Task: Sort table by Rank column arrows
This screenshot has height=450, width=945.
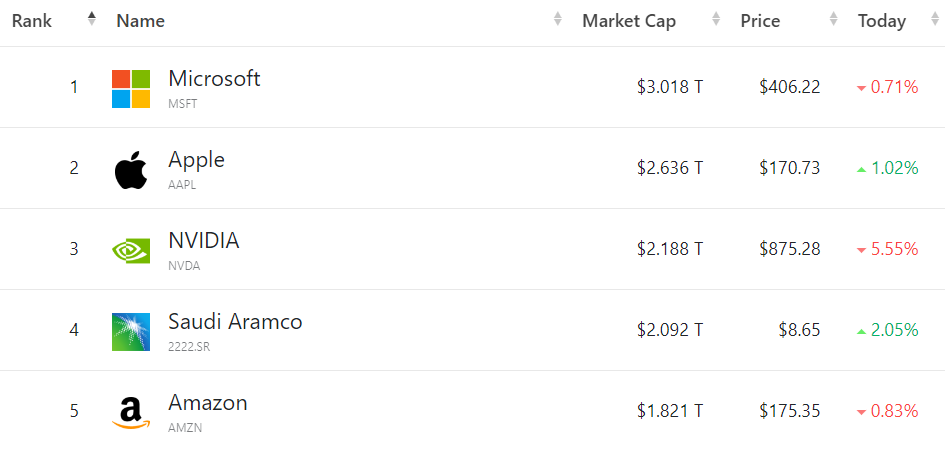Action: [x=92, y=20]
